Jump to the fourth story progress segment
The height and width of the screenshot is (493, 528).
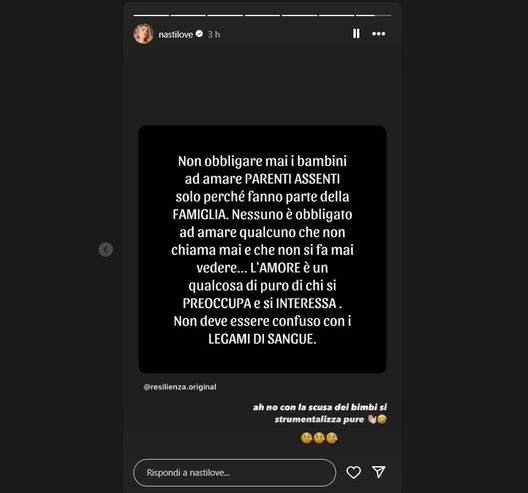click(x=262, y=15)
